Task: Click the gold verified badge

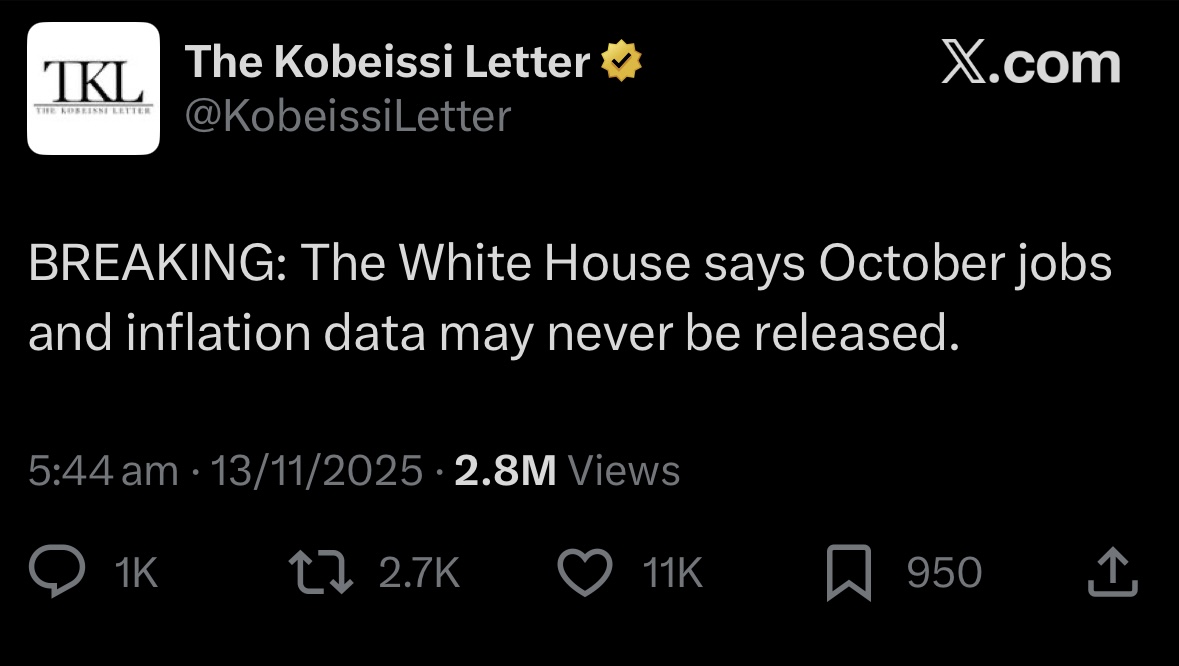Action: click(x=620, y=64)
